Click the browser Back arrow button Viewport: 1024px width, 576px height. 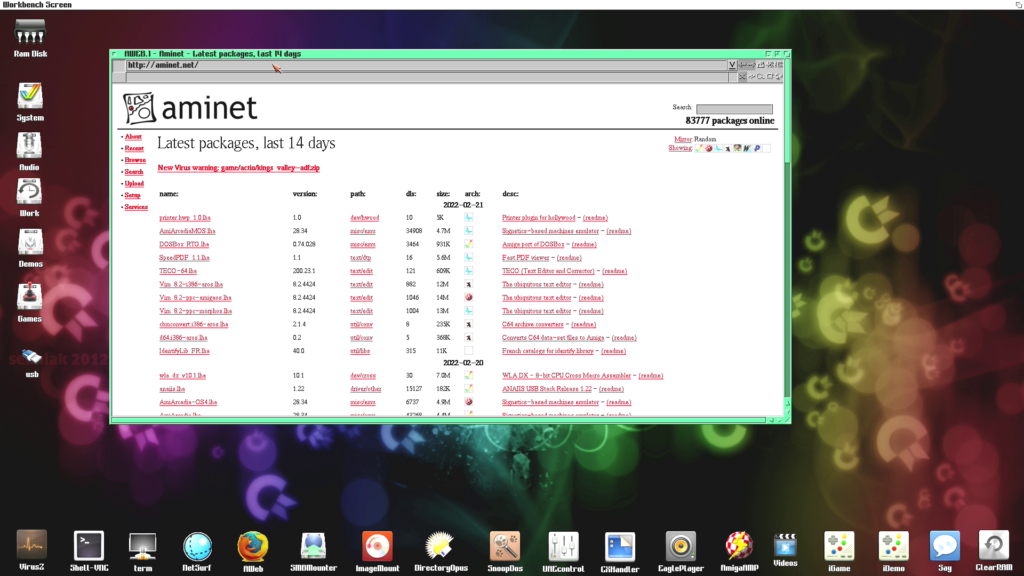pos(743,65)
